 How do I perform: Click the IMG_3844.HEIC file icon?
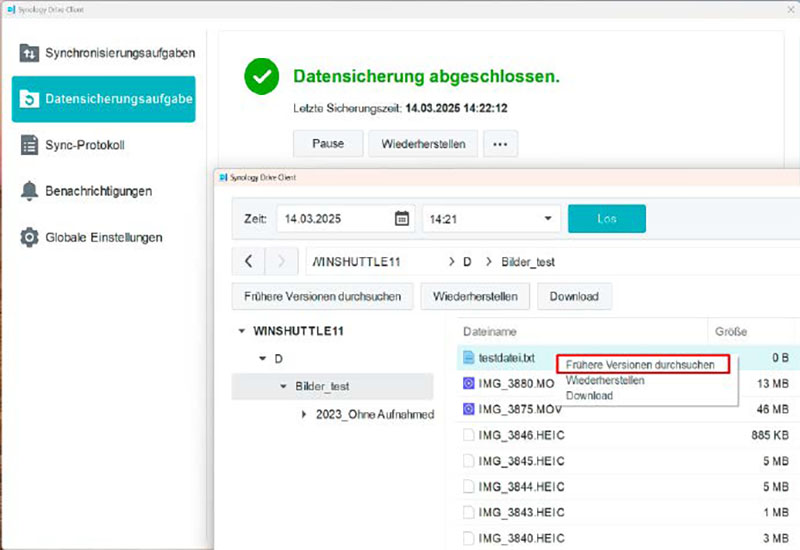point(468,486)
